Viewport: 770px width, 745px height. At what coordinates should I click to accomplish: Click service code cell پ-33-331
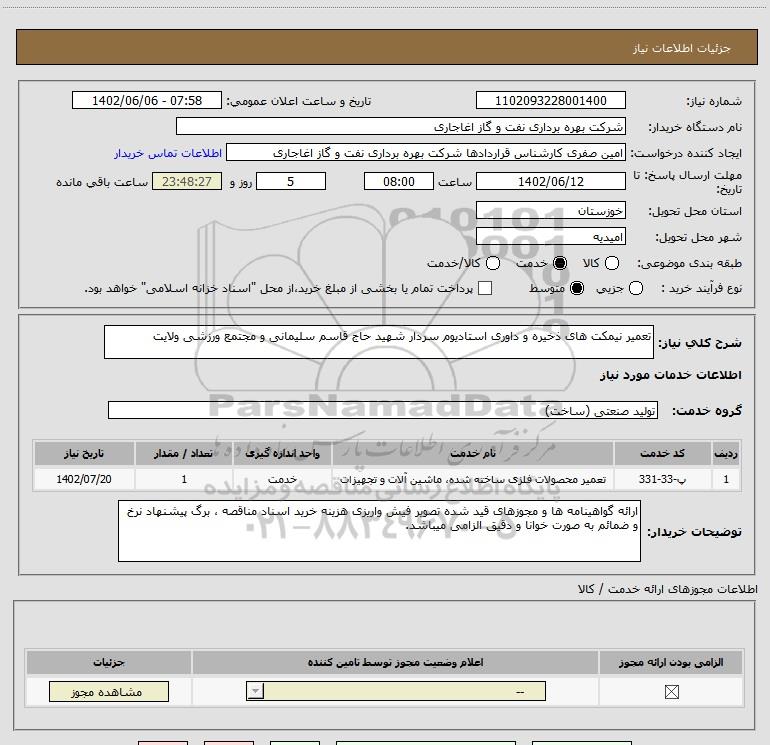tap(662, 479)
